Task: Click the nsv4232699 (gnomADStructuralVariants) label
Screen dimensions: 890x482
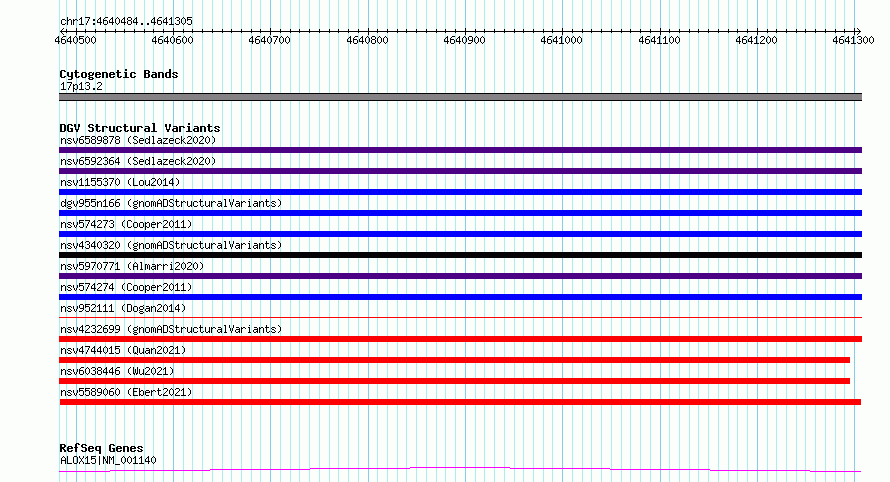Action: (x=171, y=329)
